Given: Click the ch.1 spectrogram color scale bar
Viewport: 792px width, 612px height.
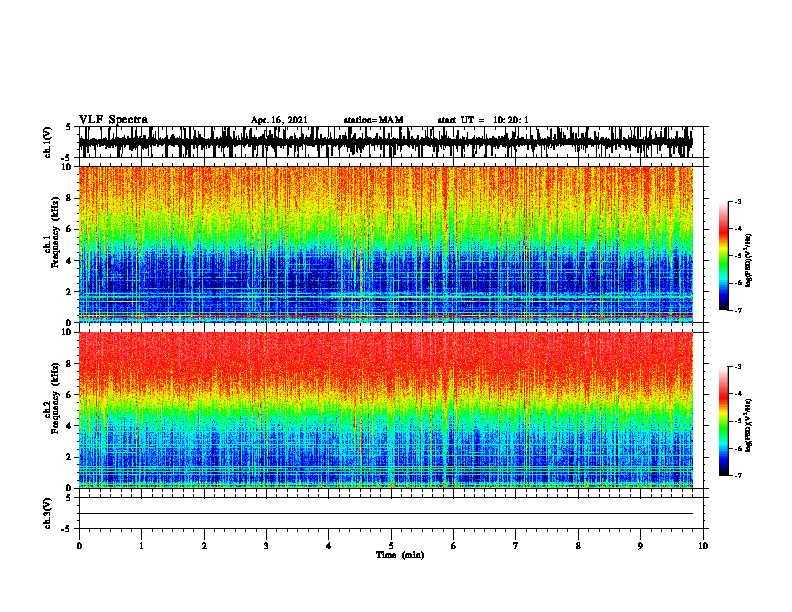Looking at the screenshot, I should click(723, 256).
